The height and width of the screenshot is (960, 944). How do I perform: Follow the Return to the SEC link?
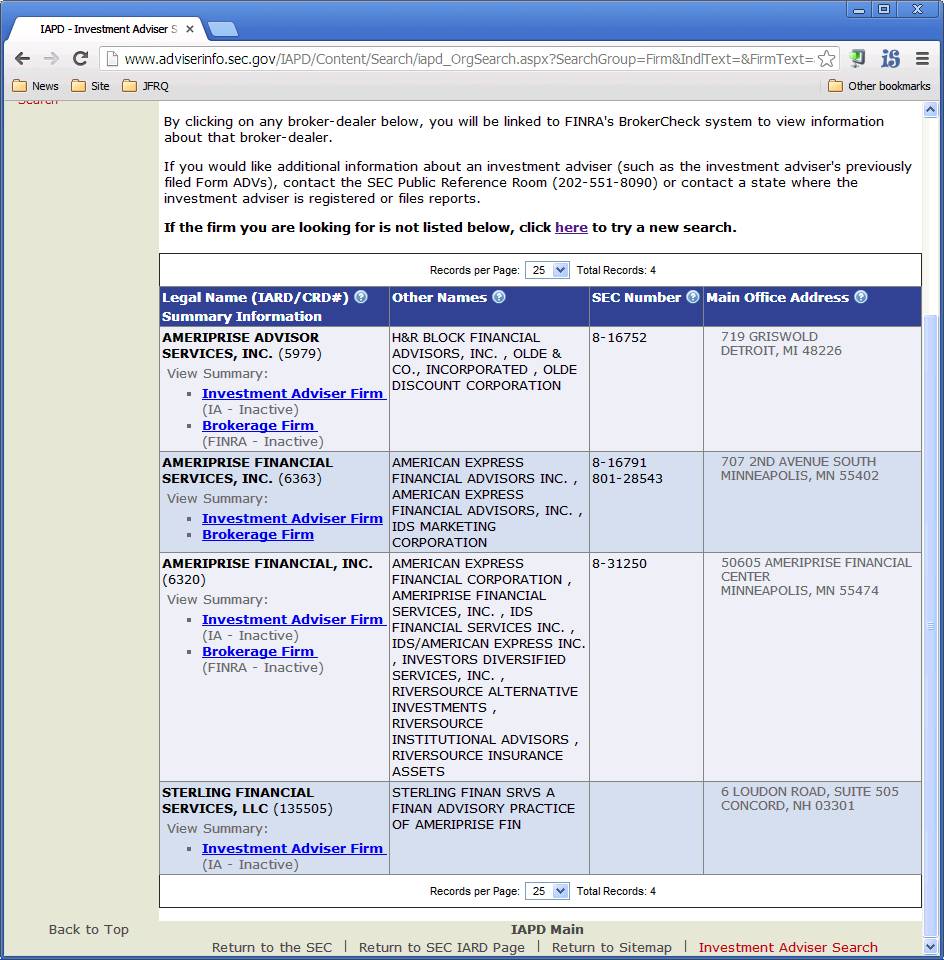(272, 947)
